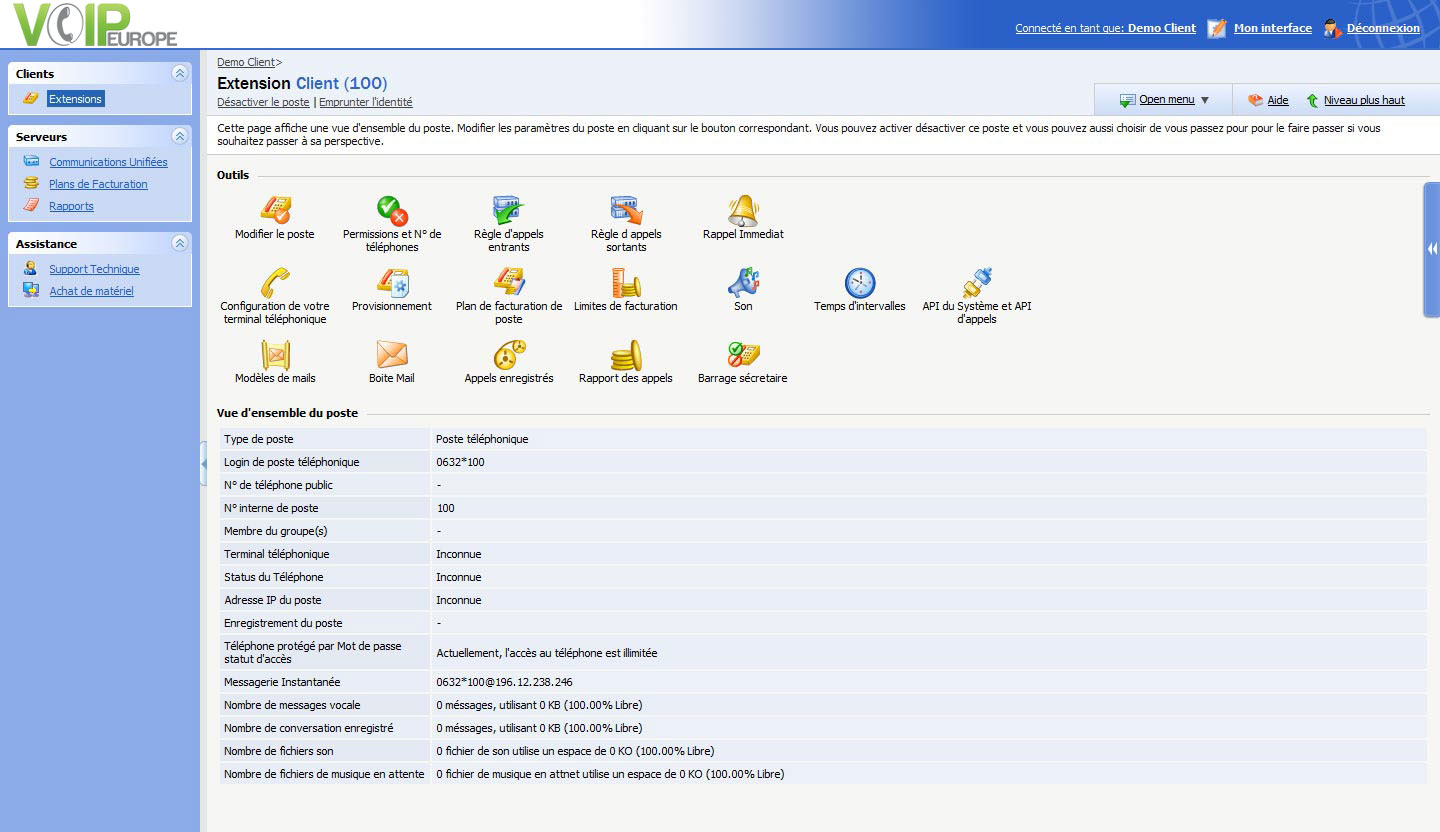This screenshot has height=832, width=1440.
Task: Click the Désactiver le poste link
Action: (x=263, y=102)
